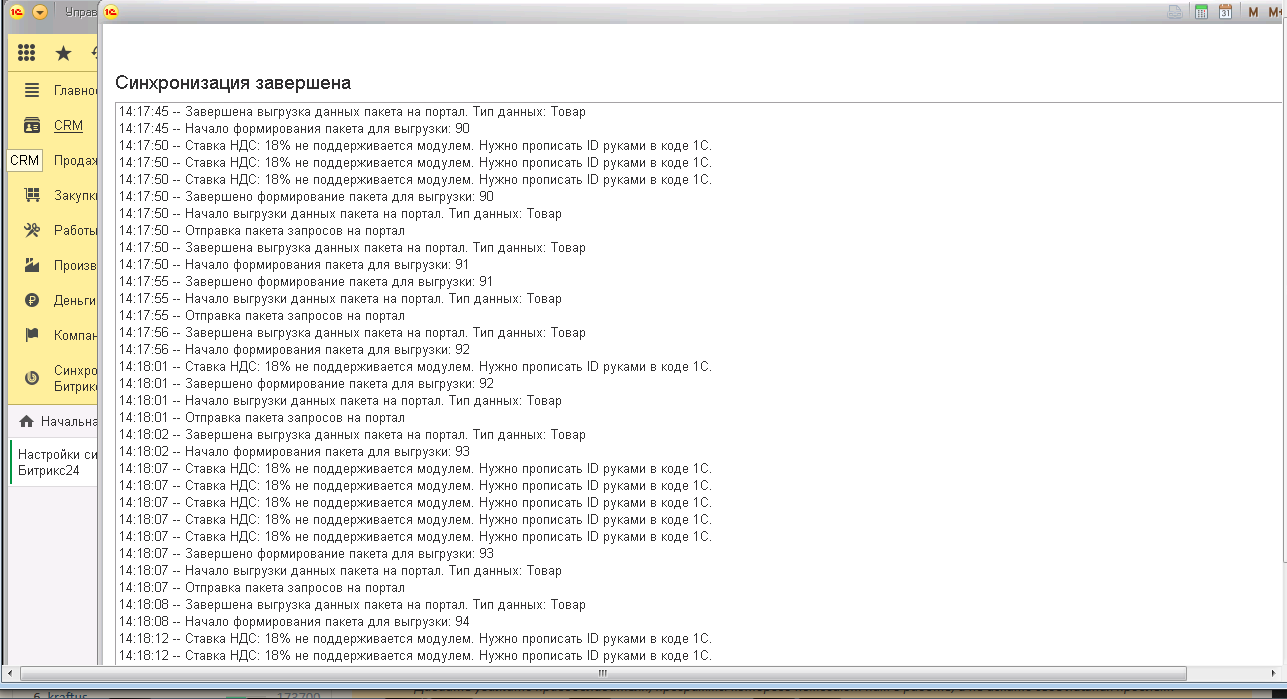Open the 1C main menu dropdown arrow
The image size is (1287, 699).
click(x=40, y=12)
